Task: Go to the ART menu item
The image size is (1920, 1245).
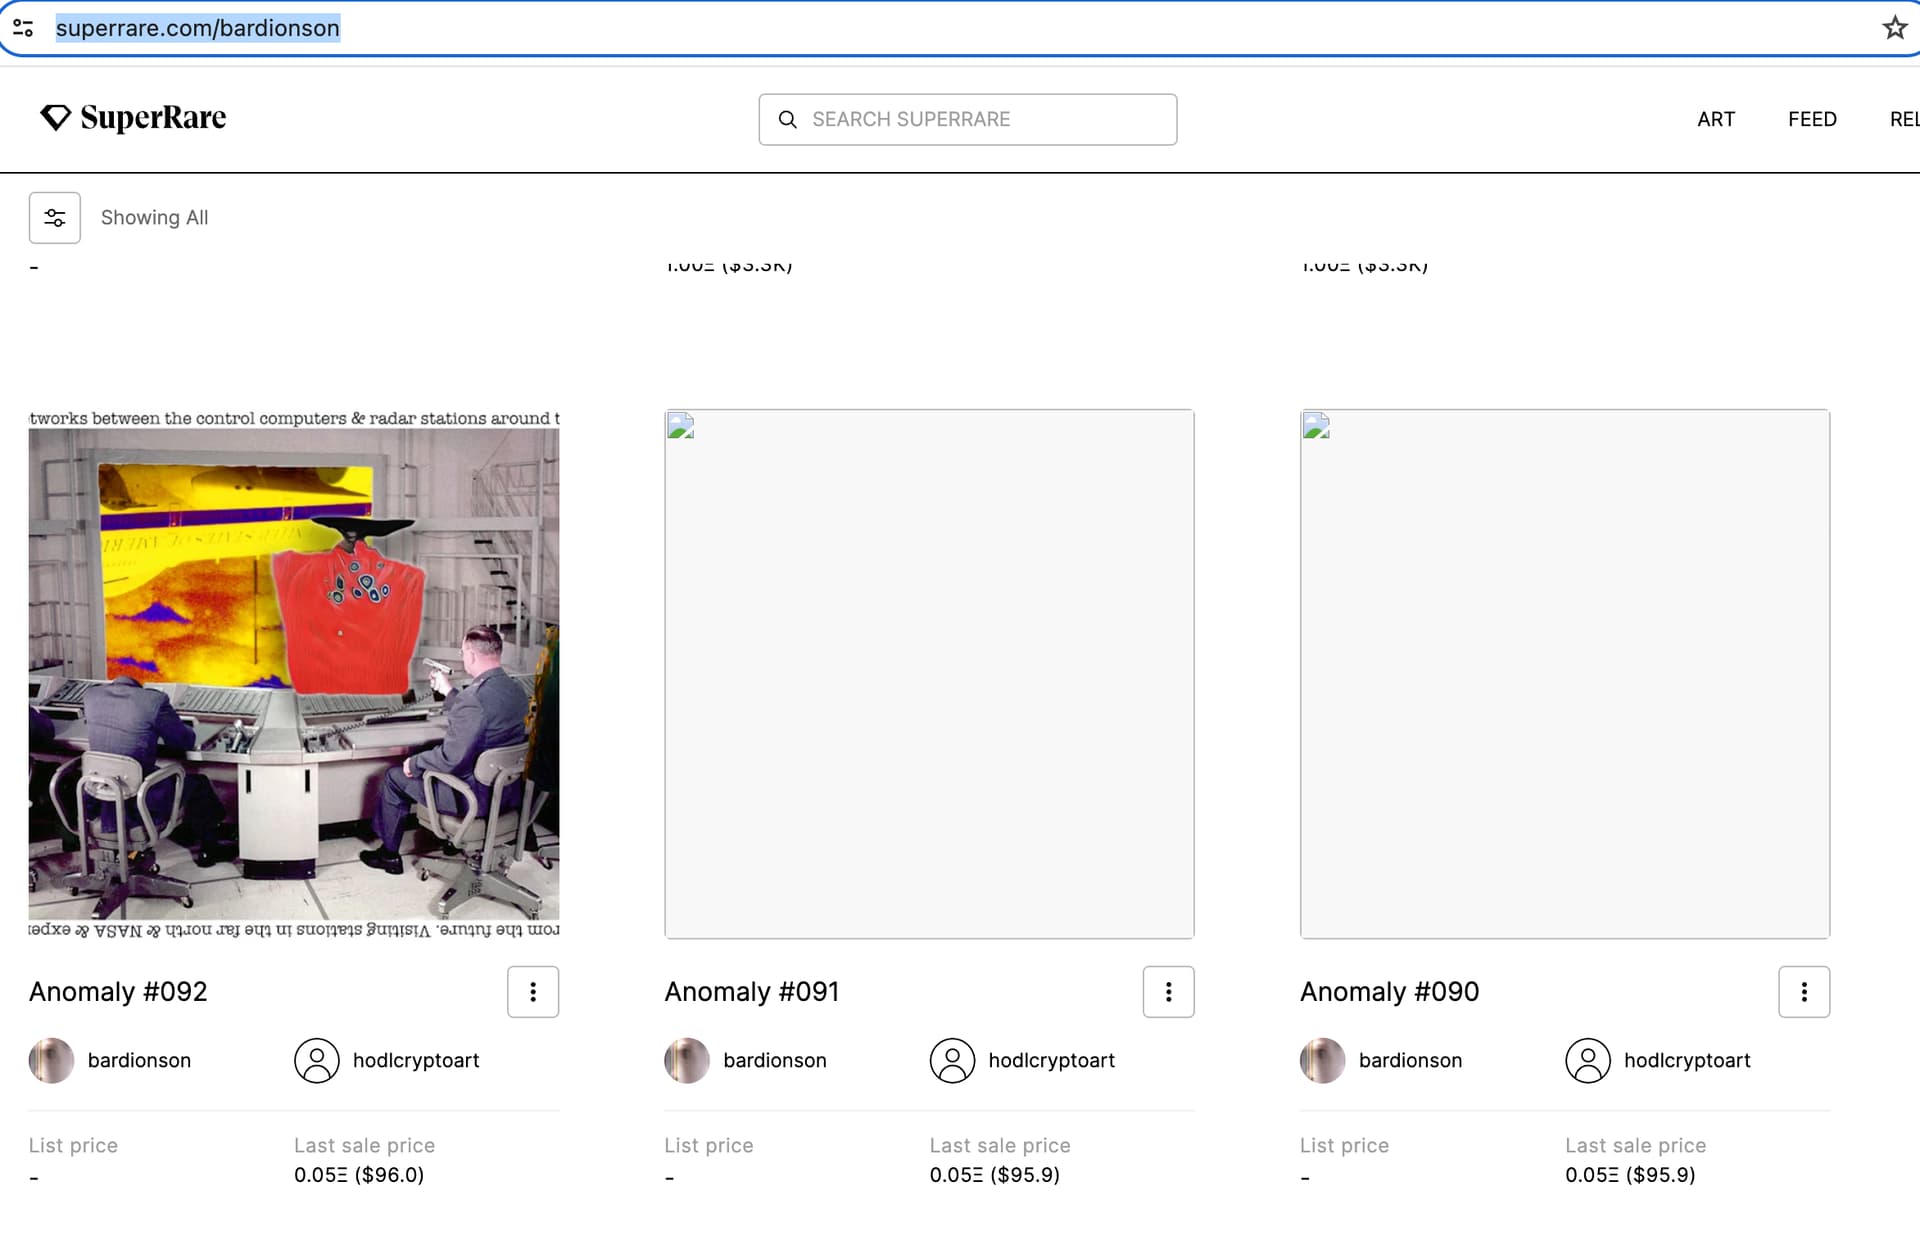Action: [1716, 119]
